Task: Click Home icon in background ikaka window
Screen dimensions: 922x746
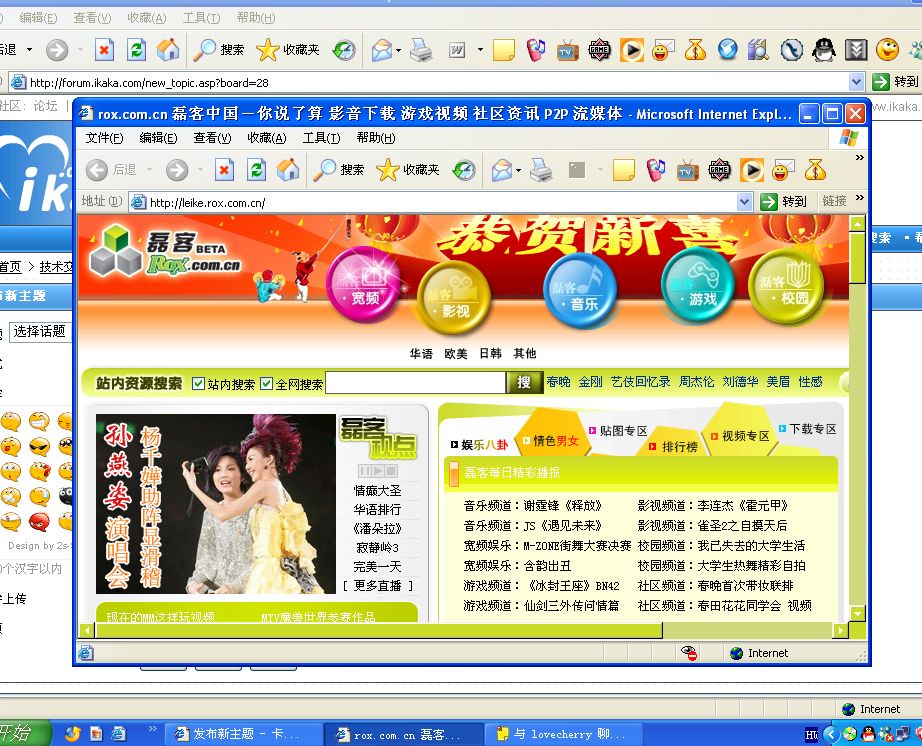Action: click(x=168, y=50)
